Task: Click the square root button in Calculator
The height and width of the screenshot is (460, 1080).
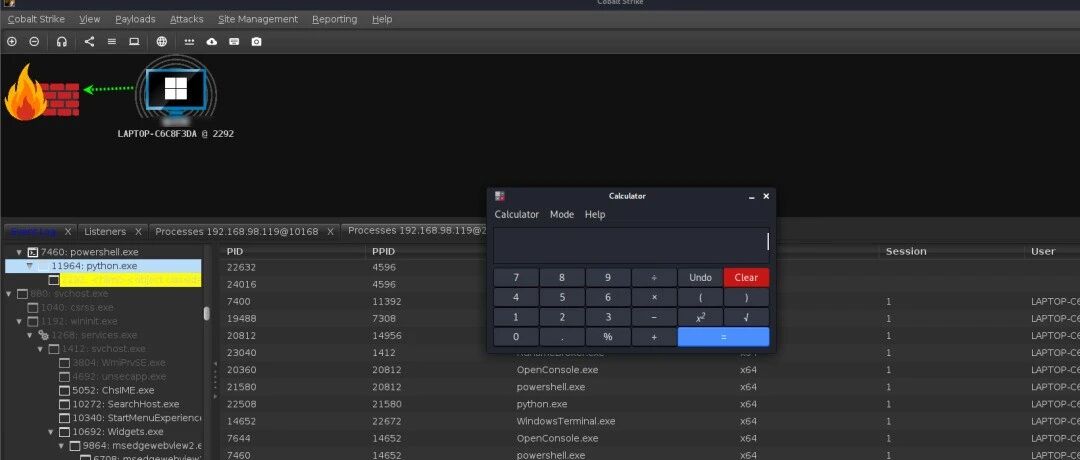Action: pyautogui.click(x=746, y=317)
